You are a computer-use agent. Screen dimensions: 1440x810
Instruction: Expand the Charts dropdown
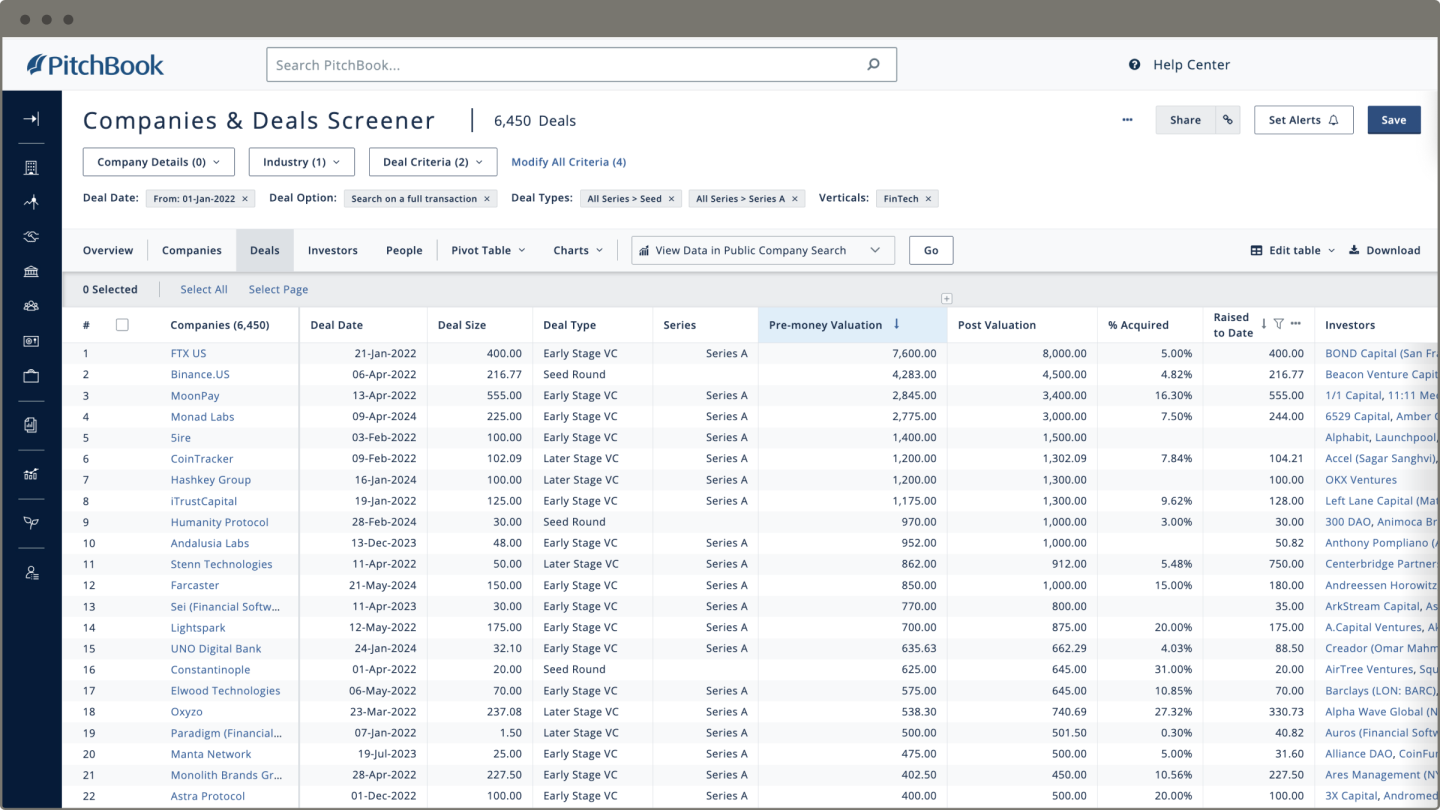pos(578,250)
